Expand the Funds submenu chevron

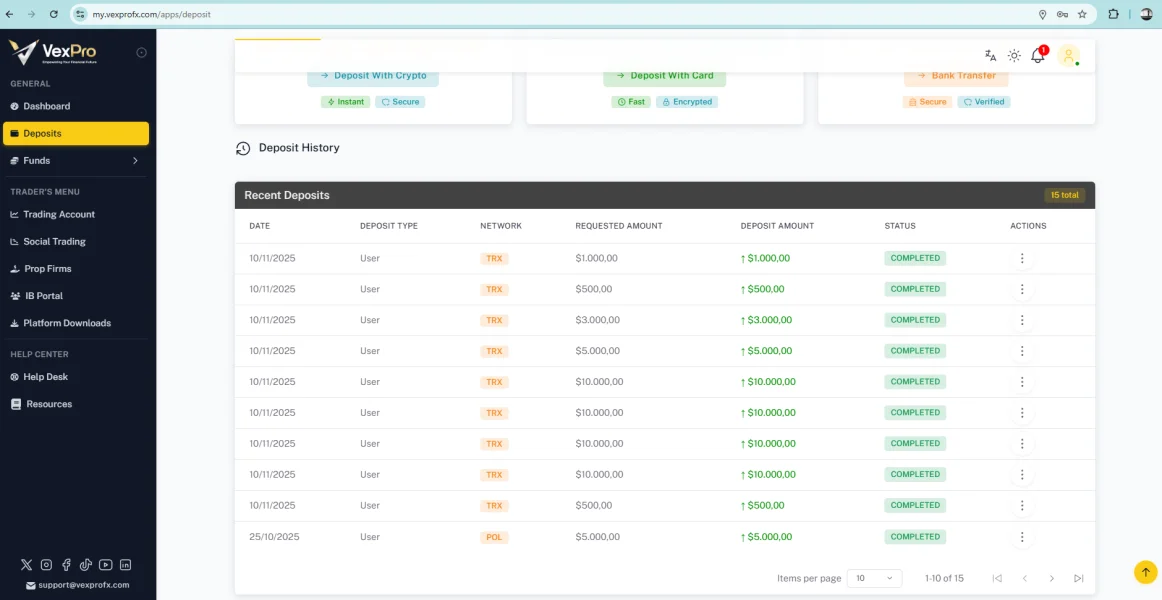click(x=135, y=161)
